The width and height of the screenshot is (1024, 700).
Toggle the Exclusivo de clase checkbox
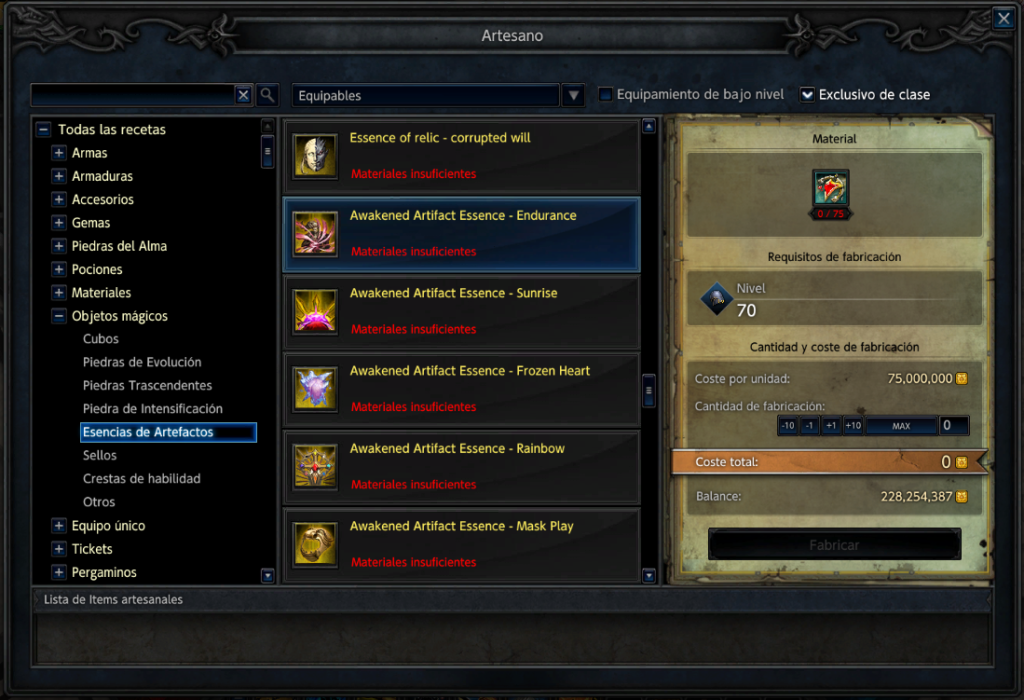tap(807, 95)
